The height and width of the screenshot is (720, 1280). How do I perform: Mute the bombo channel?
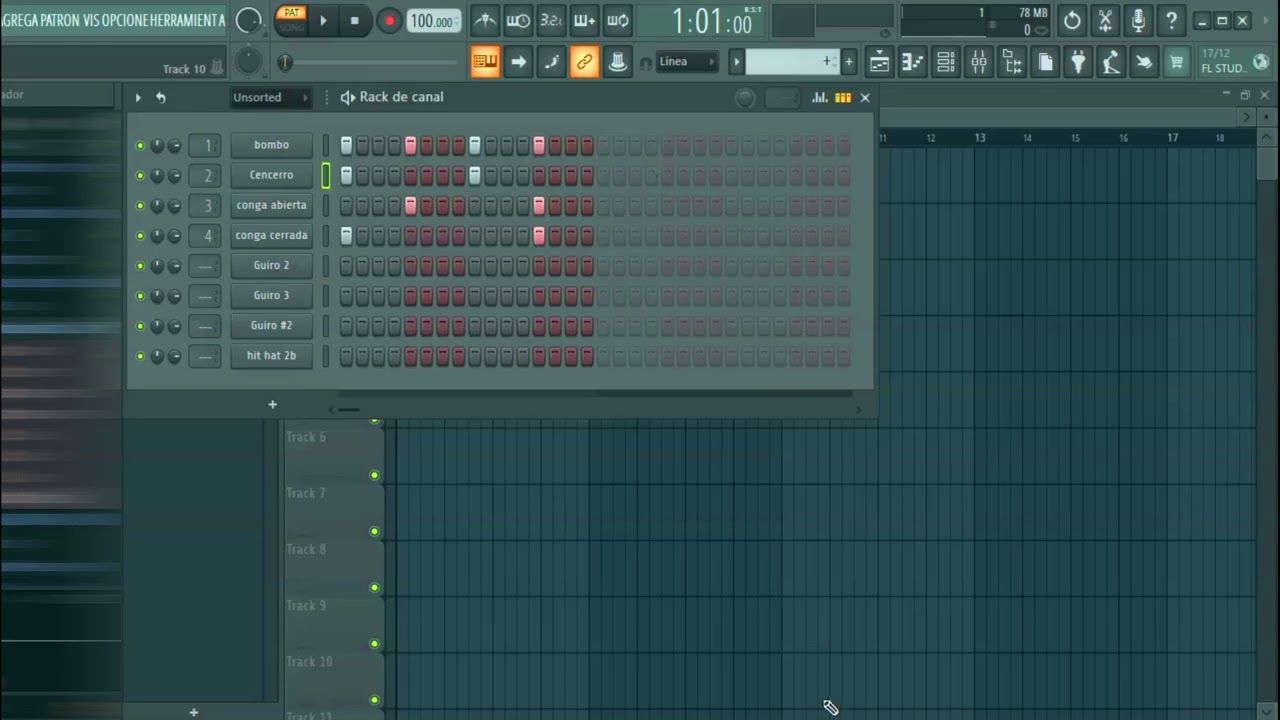click(x=140, y=146)
